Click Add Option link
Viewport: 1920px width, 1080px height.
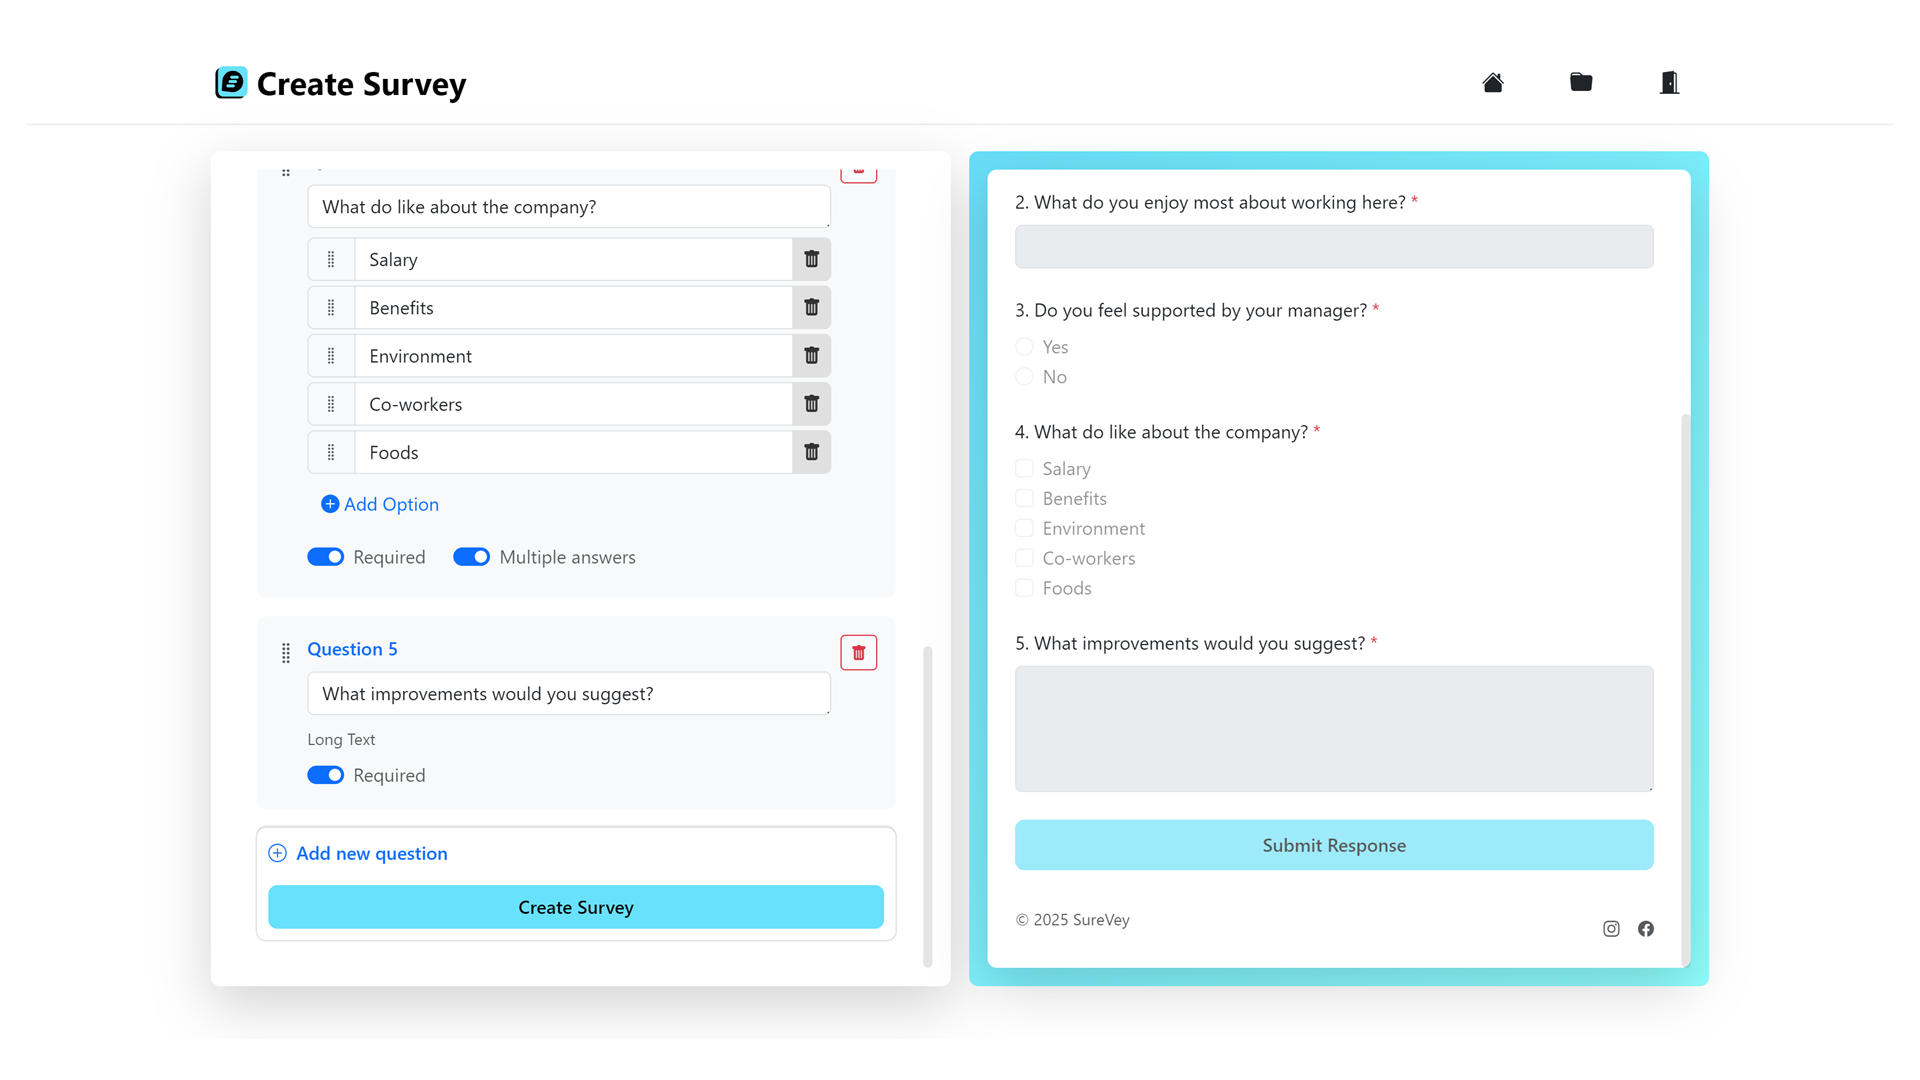pos(380,504)
